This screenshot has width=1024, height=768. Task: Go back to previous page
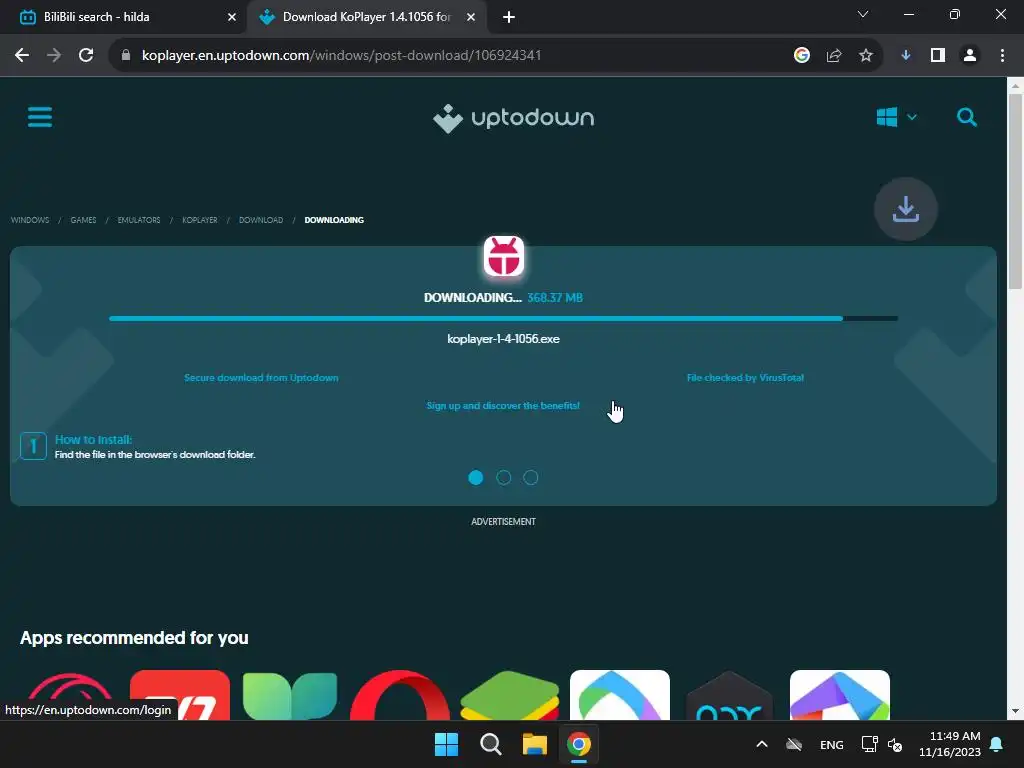[x=22, y=56]
